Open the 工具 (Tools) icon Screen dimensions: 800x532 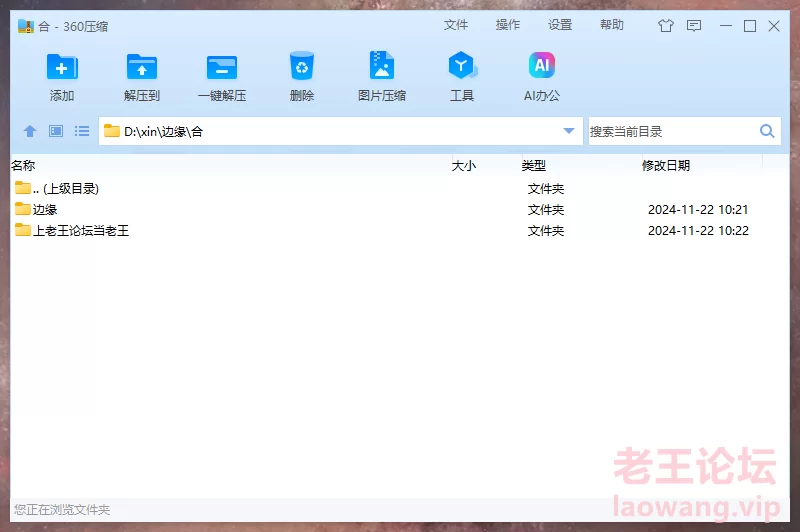pyautogui.click(x=462, y=65)
